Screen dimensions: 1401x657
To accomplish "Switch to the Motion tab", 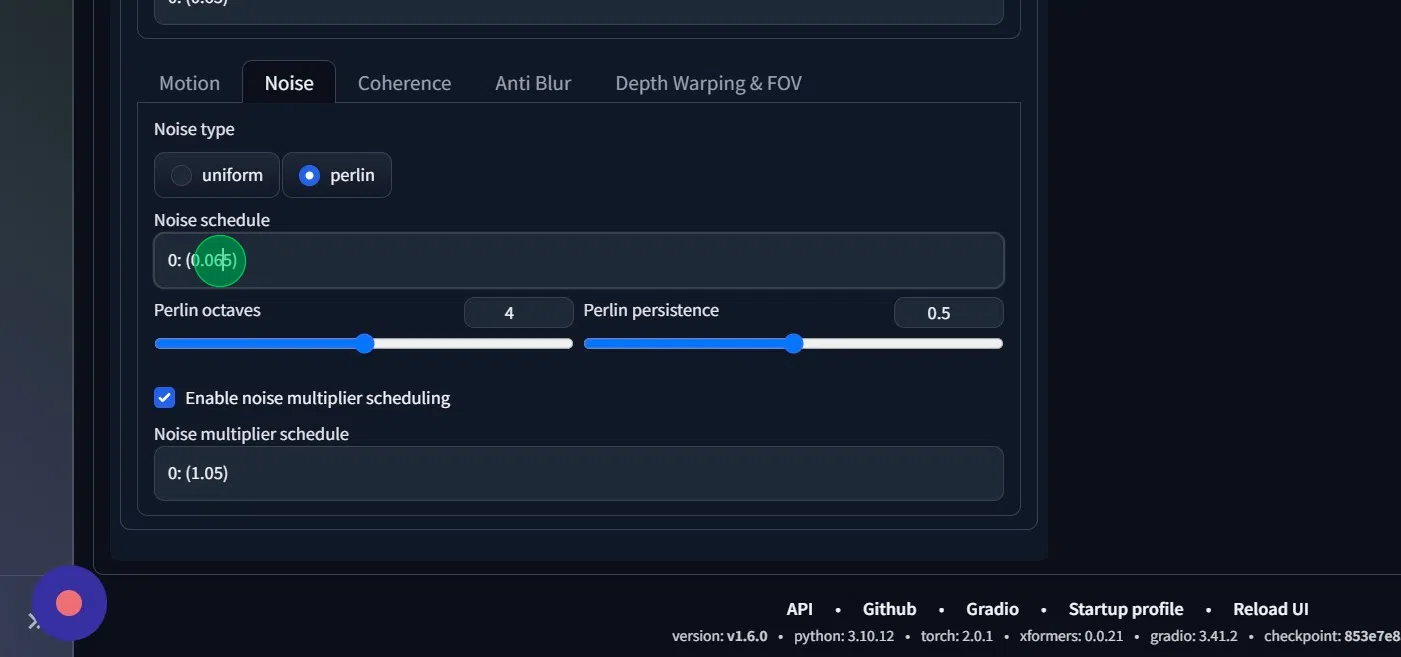I will click(x=189, y=83).
